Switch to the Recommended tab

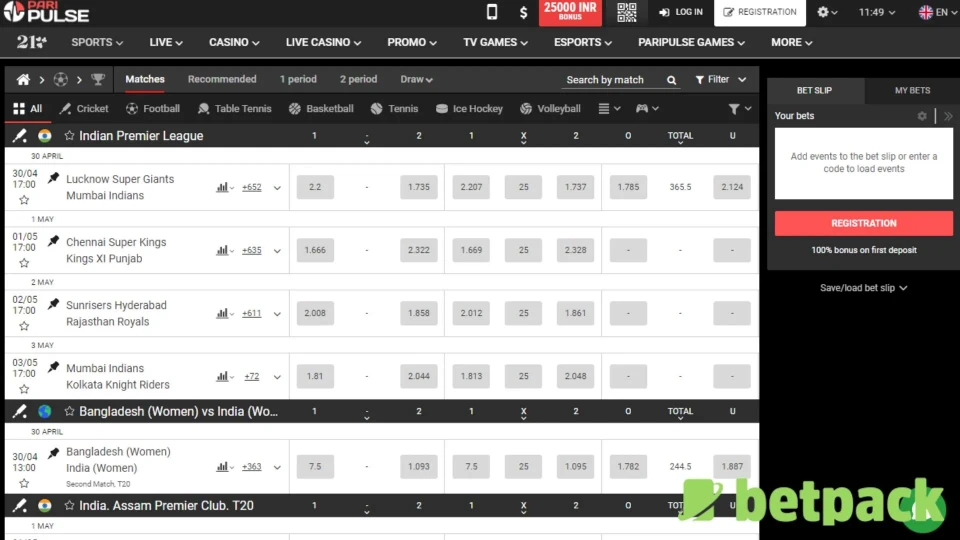click(x=222, y=79)
